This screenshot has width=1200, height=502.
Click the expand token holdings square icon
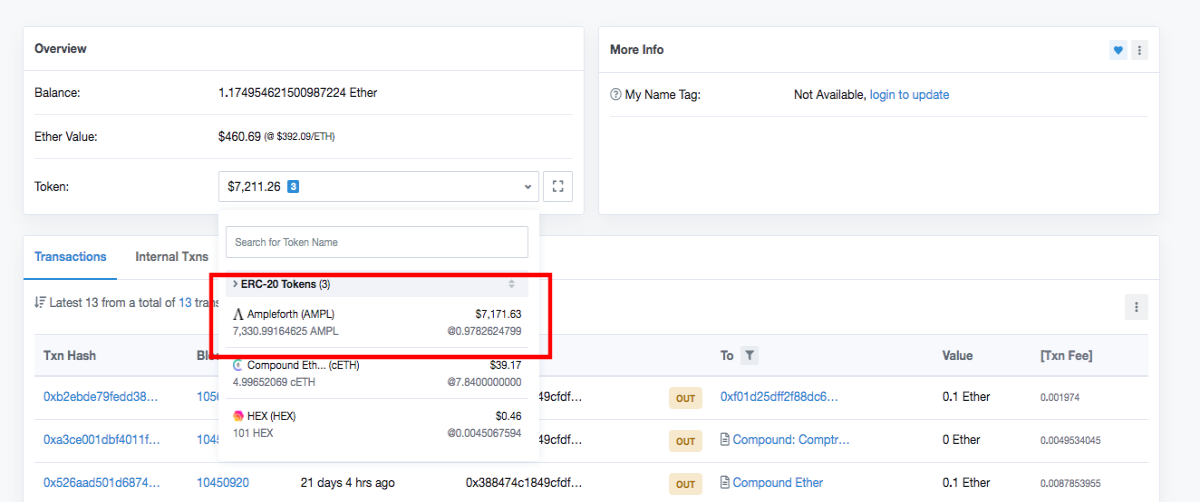click(558, 186)
